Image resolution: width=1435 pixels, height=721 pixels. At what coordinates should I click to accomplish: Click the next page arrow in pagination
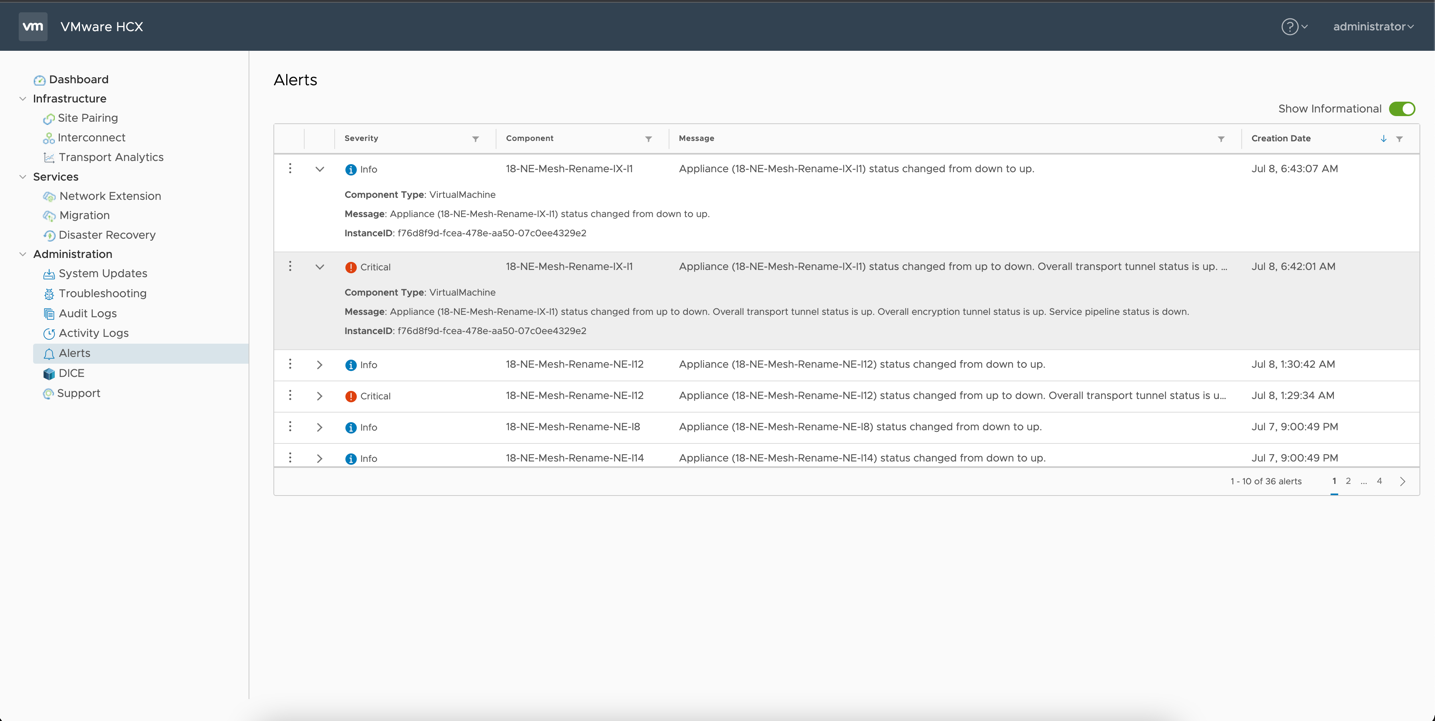pyautogui.click(x=1403, y=482)
